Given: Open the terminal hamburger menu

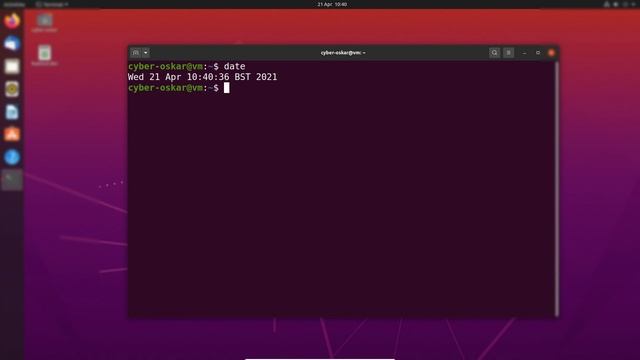Looking at the screenshot, I should click(509, 53).
